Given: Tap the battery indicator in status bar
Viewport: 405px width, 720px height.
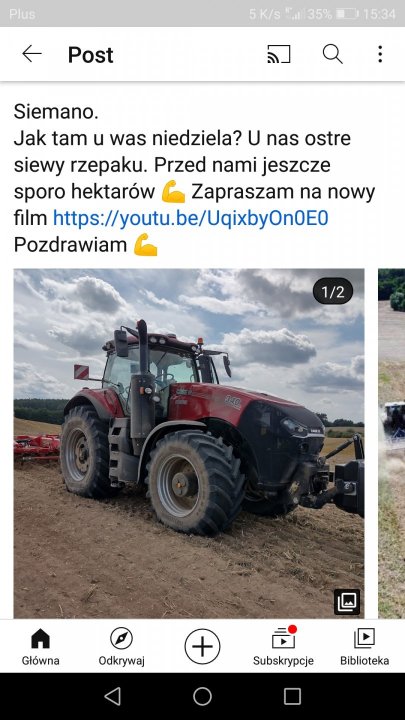Looking at the screenshot, I should [x=347, y=14].
